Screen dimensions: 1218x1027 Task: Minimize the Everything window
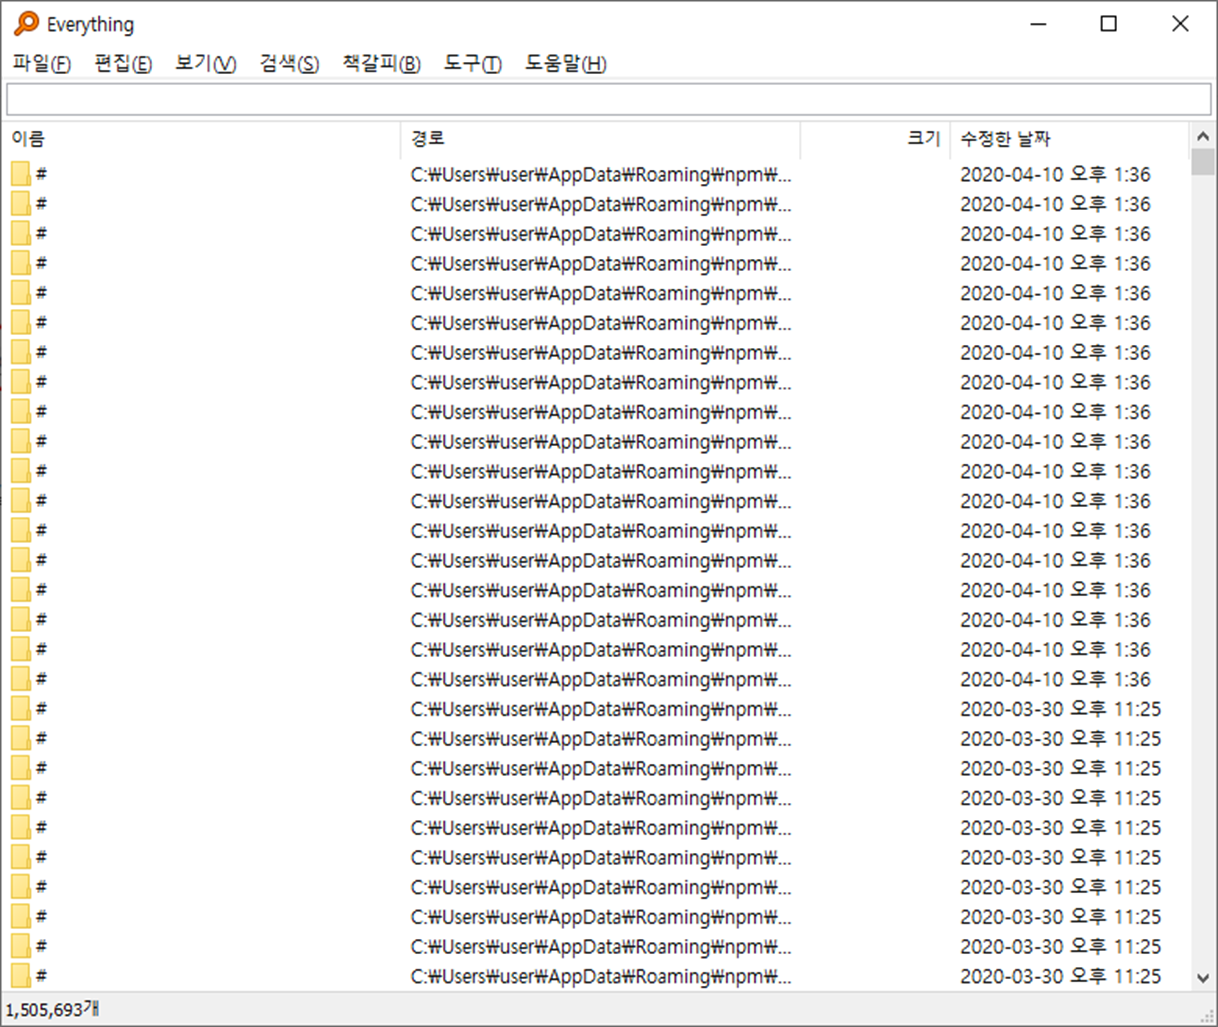[1038, 23]
